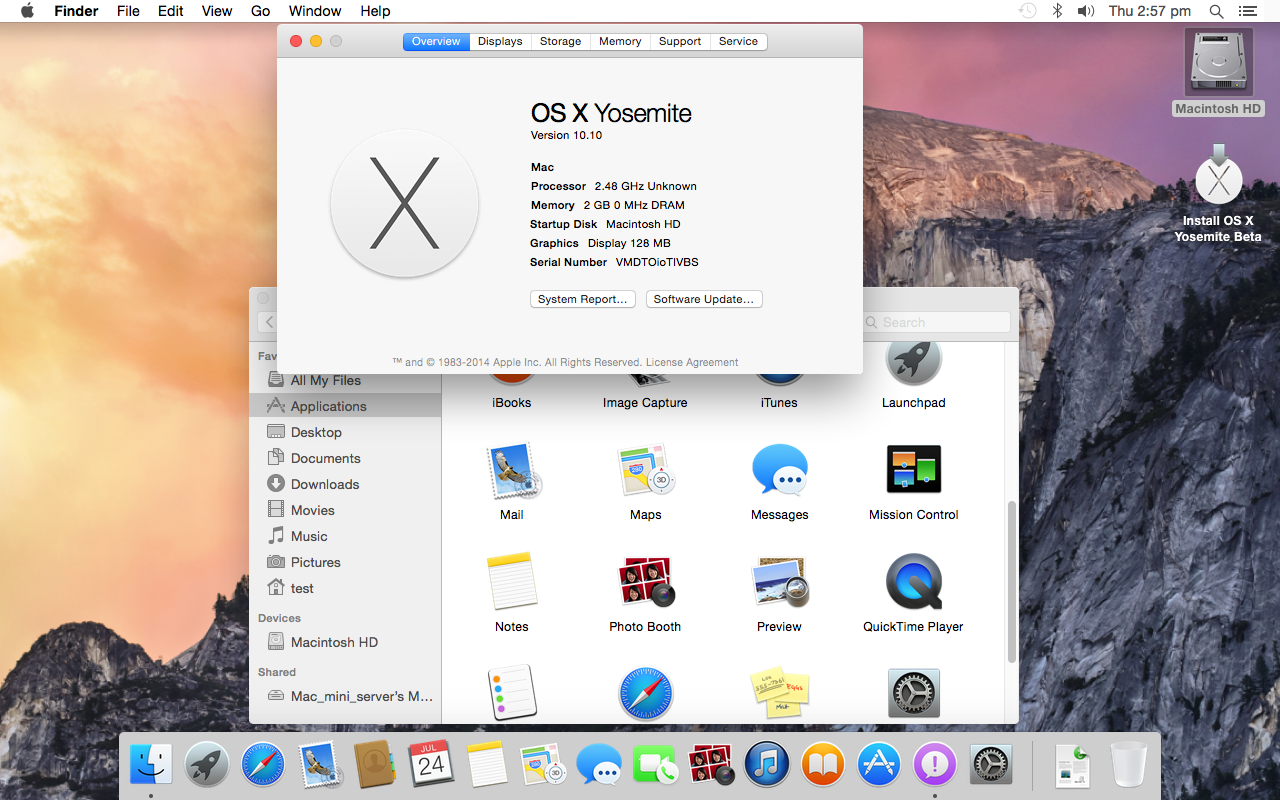Switch to the Storage tab
This screenshot has width=1280, height=800.
560,41
